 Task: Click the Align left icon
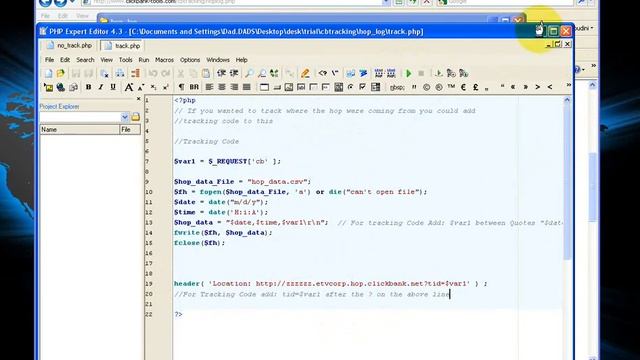[209, 87]
